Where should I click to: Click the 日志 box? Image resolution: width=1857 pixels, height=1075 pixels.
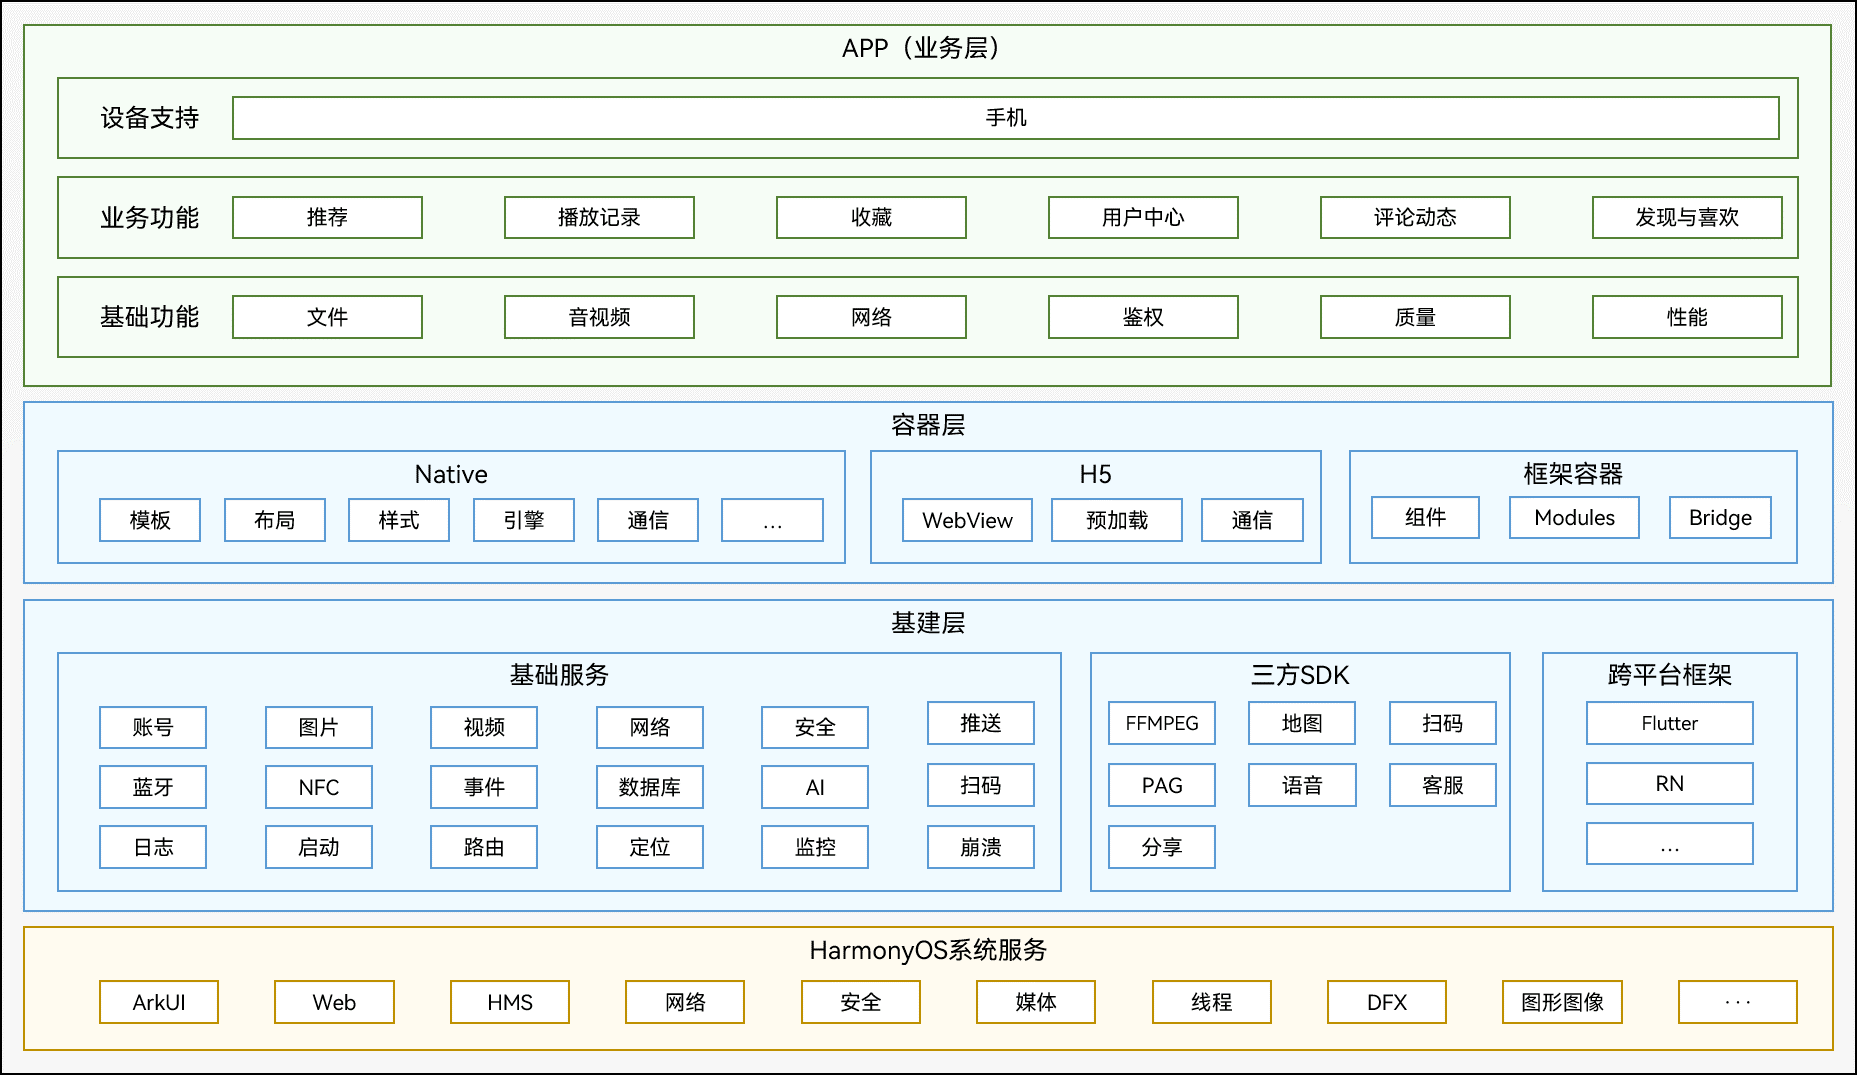pyautogui.click(x=153, y=847)
